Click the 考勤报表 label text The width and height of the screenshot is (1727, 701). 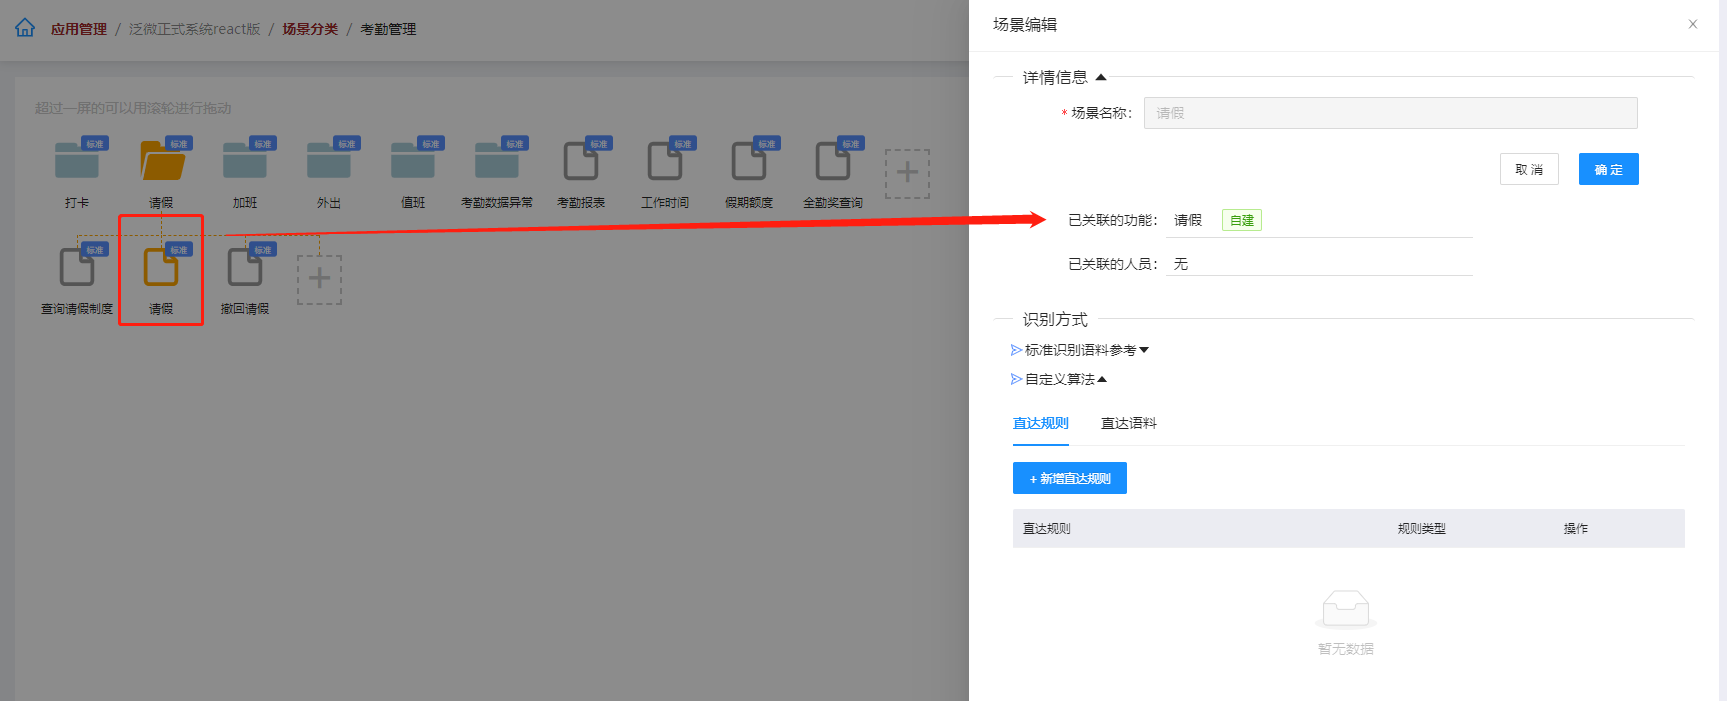581,202
